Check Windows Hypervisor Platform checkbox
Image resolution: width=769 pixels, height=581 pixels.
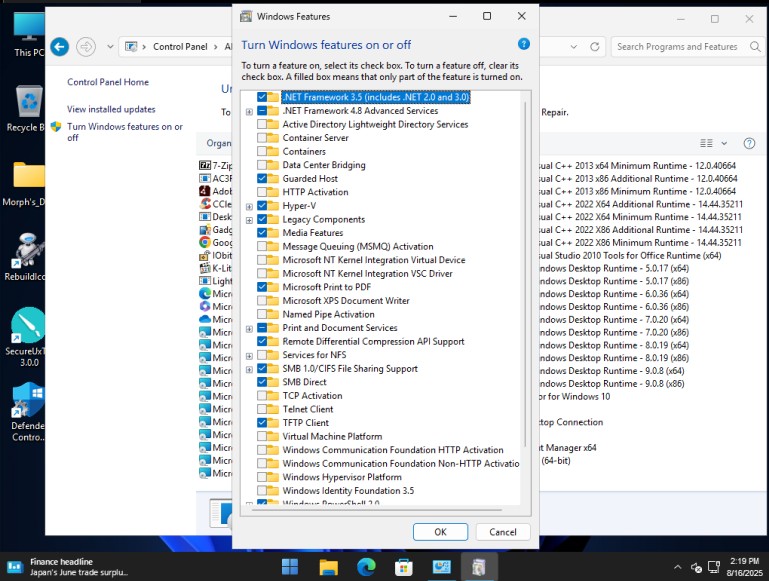point(262,477)
